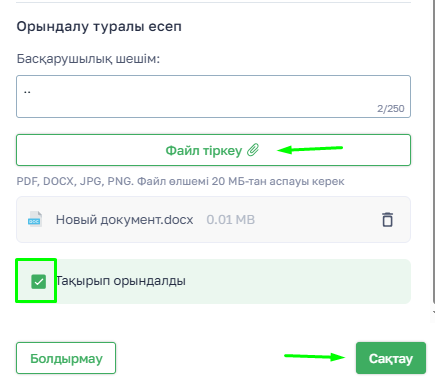Uncheck the Тақырып орындалды checkbox
The width and height of the screenshot is (435, 388).
(x=39, y=281)
